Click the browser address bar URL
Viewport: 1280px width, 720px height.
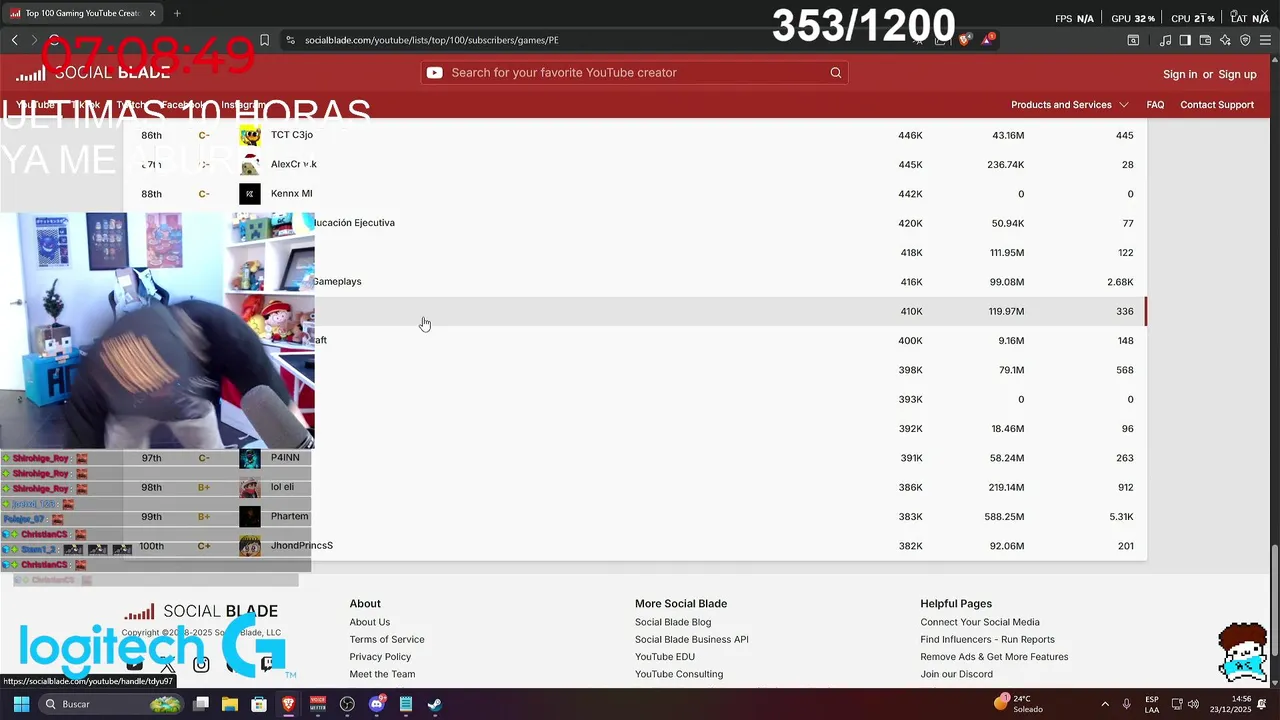[432, 40]
